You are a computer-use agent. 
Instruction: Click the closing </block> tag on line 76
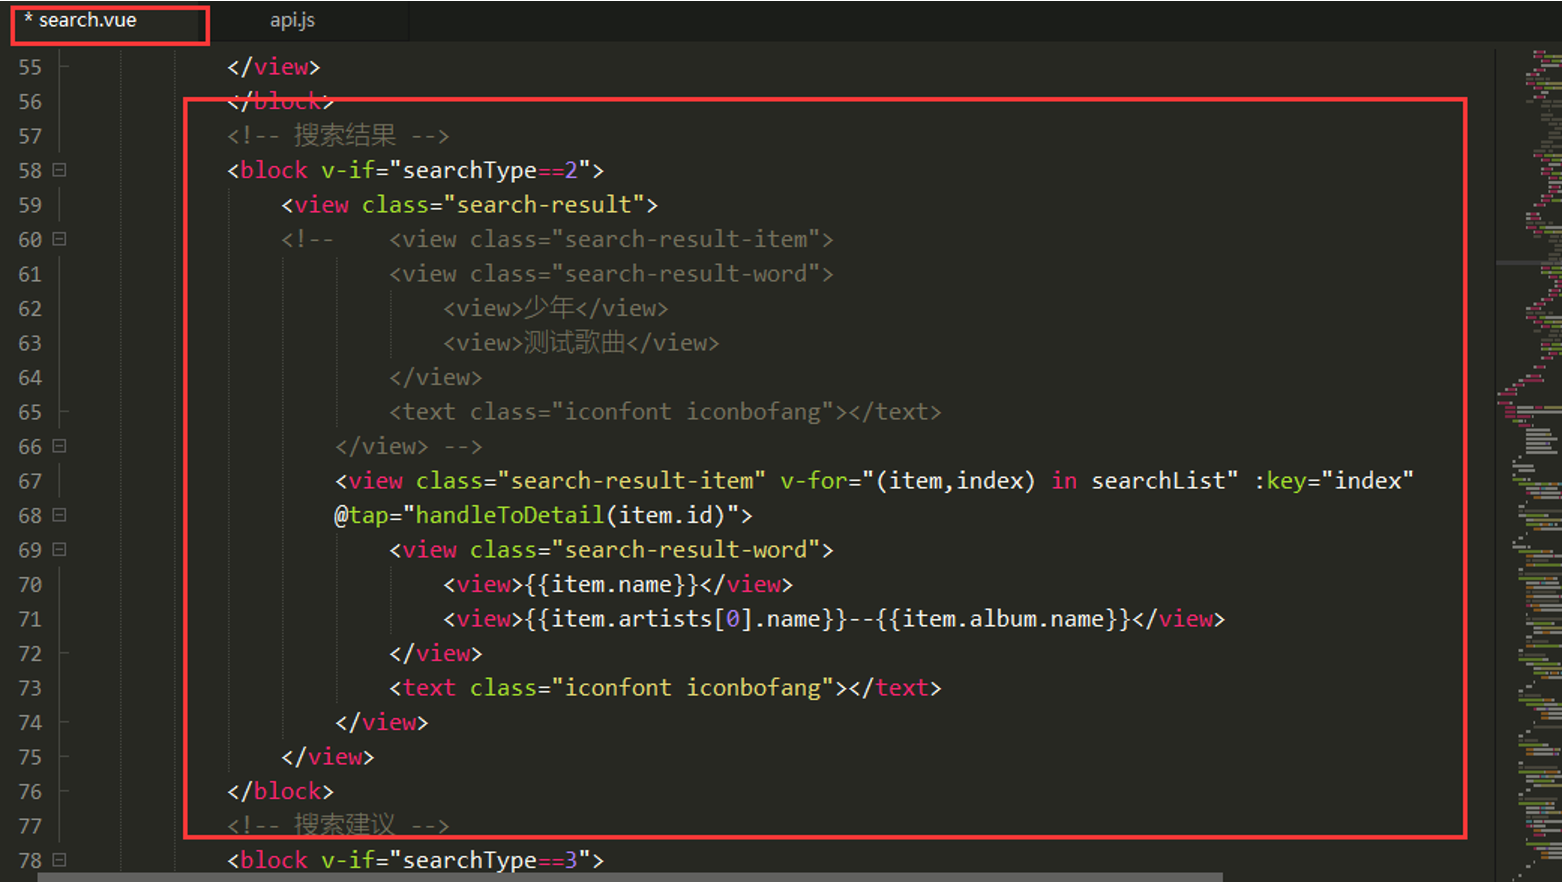tap(280, 791)
